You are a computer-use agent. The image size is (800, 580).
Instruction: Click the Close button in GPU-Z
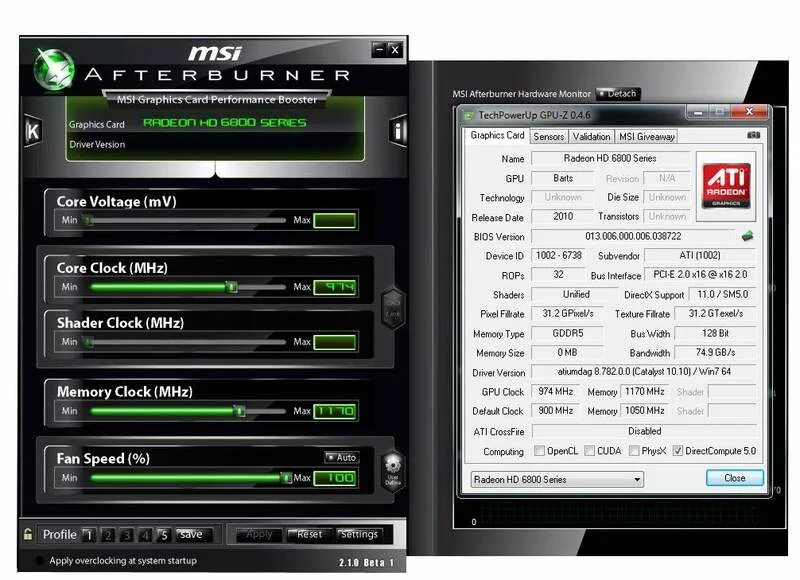(735, 478)
